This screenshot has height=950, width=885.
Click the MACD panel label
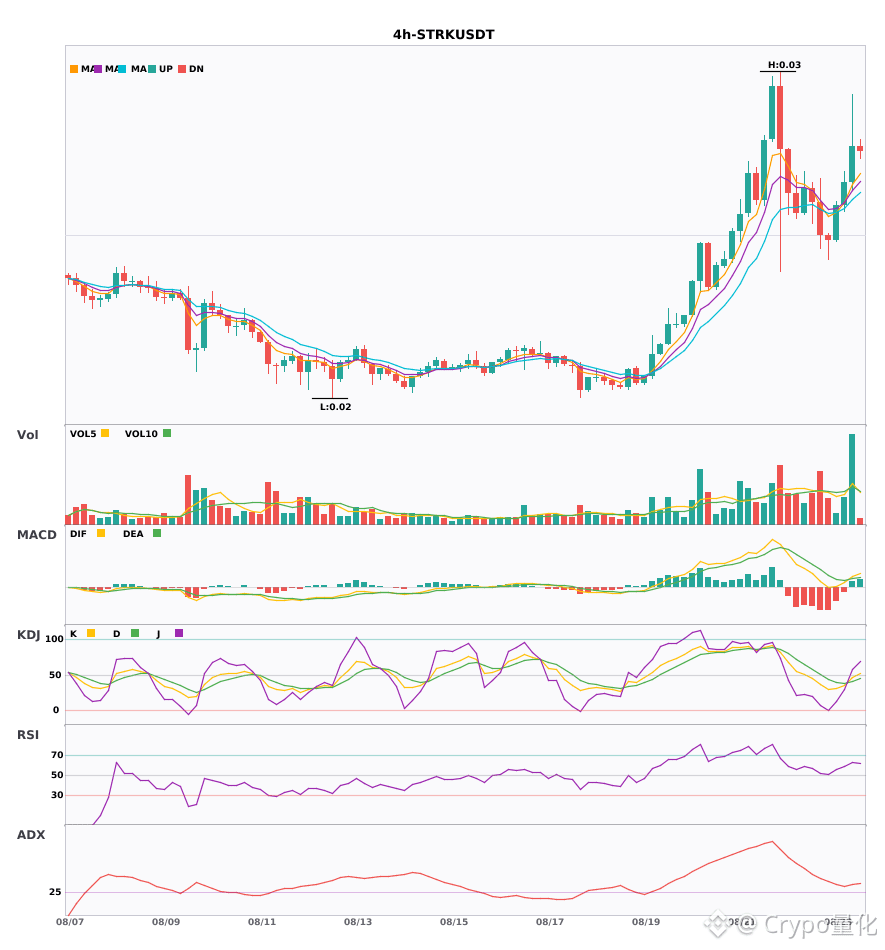(x=36, y=535)
